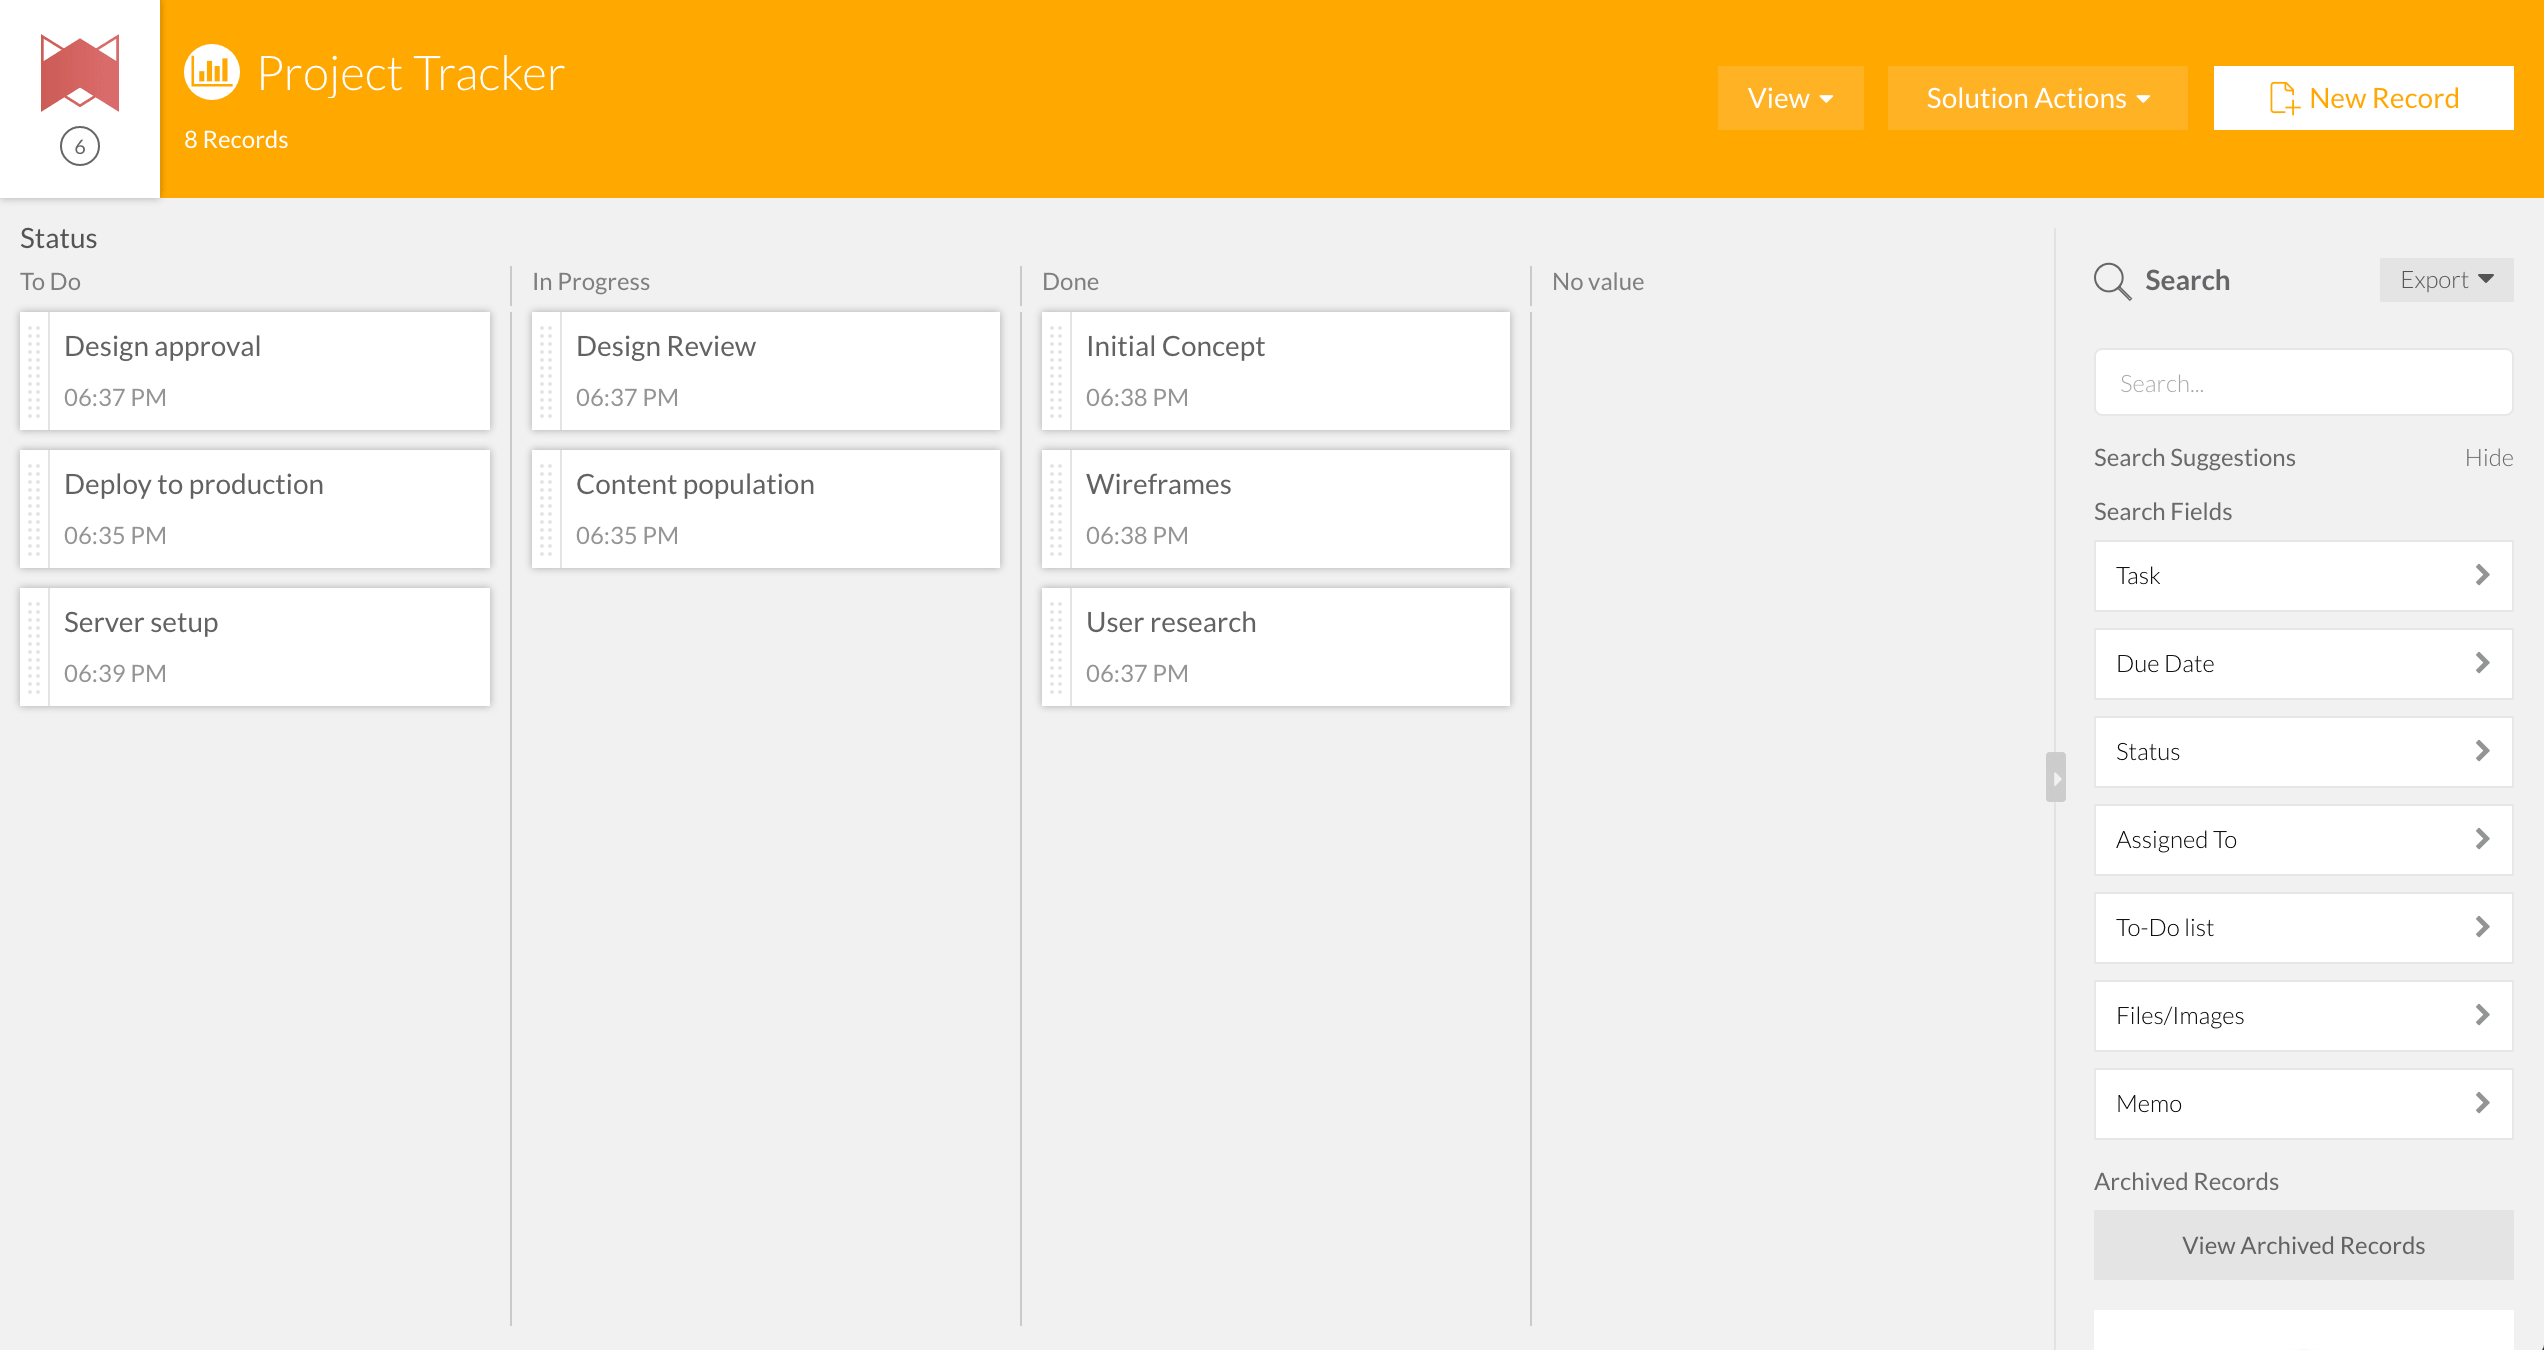Click the circled 6 notification badge
This screenshot has width=2544, height=1350.
coord(80,147)
